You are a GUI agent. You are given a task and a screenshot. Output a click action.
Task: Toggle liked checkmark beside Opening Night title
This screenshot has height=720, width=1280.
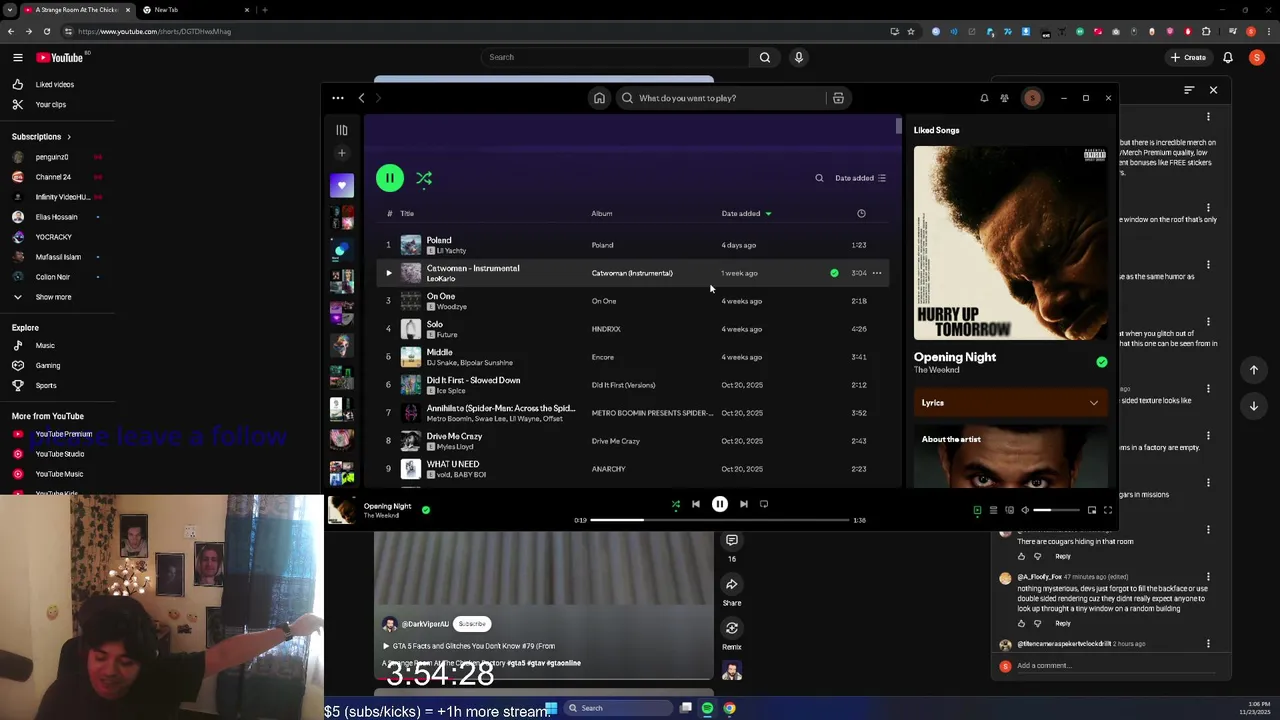pyautogui.click(x=1101, y=362)
